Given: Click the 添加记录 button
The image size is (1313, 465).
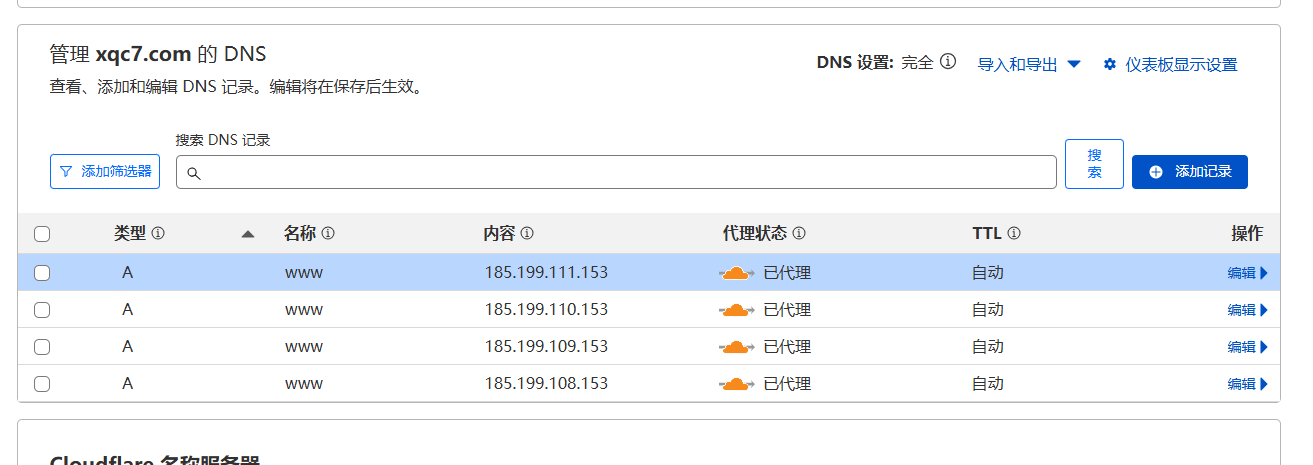Looking at the screenshot, I should point(1189,172).
